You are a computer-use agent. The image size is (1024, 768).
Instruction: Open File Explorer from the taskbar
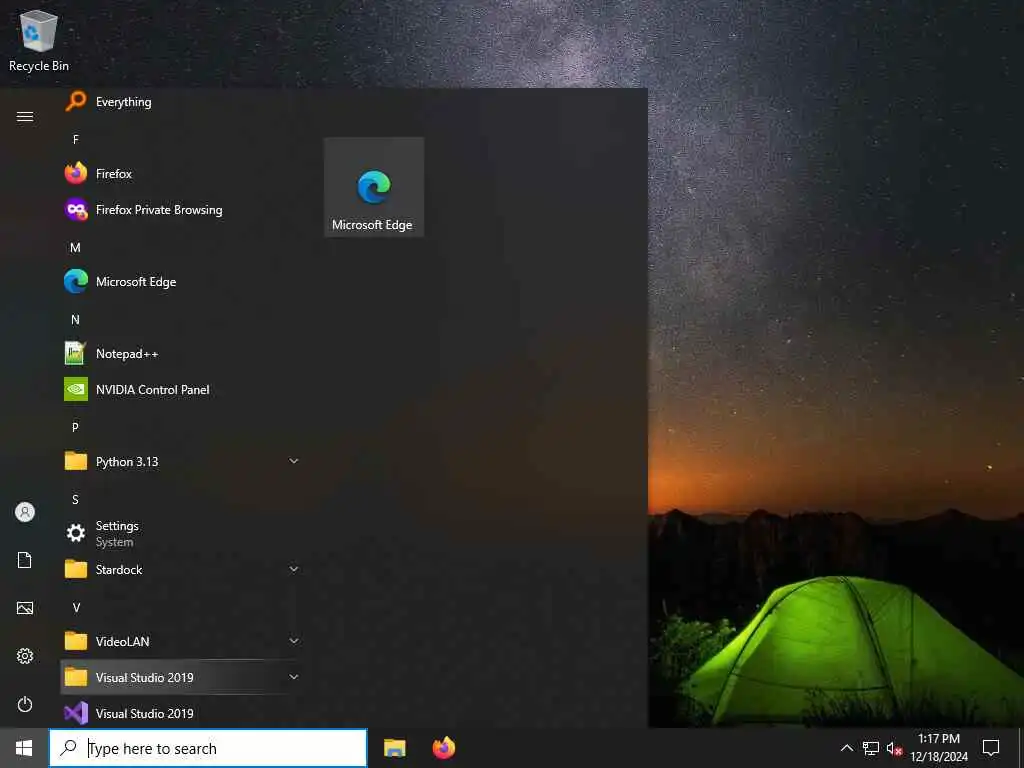pyautogui.click(x=394, y=748)
